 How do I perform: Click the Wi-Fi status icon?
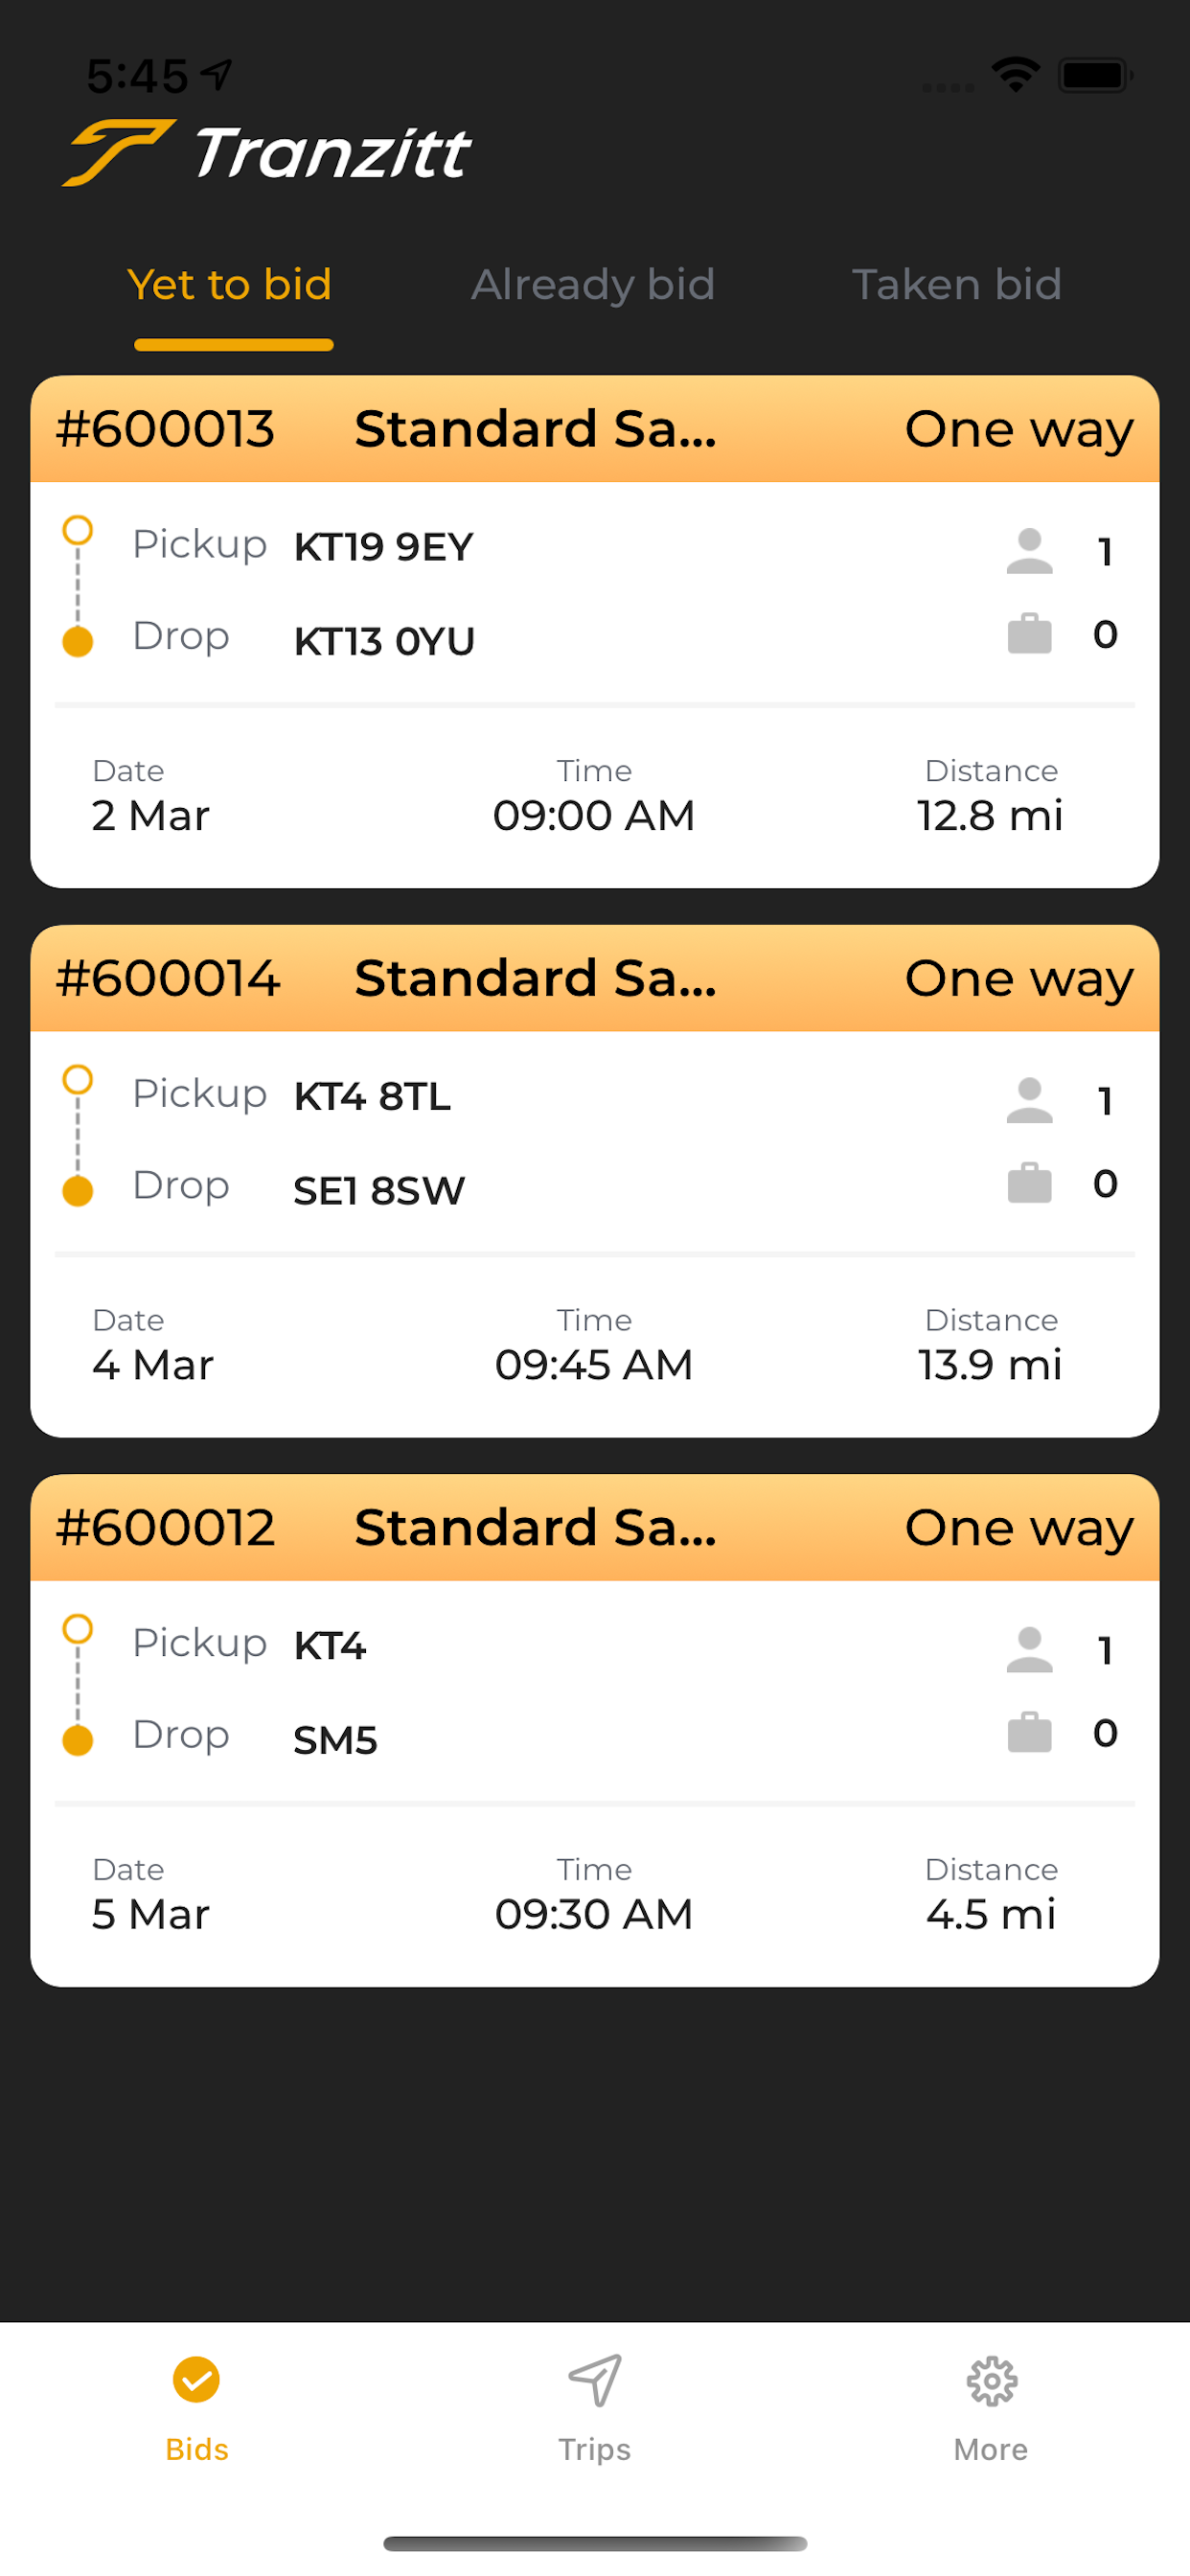click(1016, 75)
